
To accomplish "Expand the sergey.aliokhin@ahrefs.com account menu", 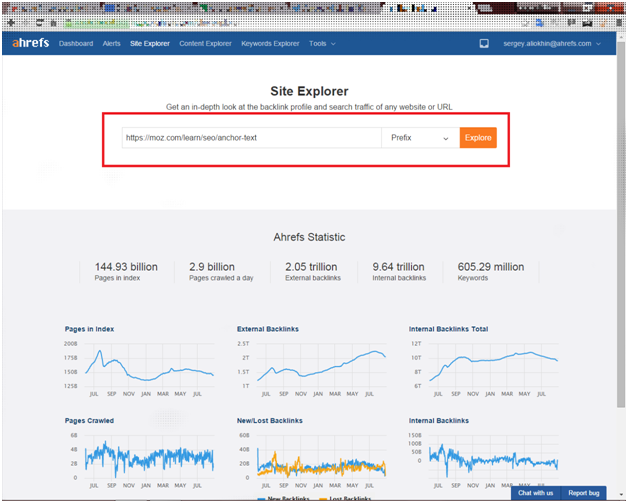I will pos(552,43).
